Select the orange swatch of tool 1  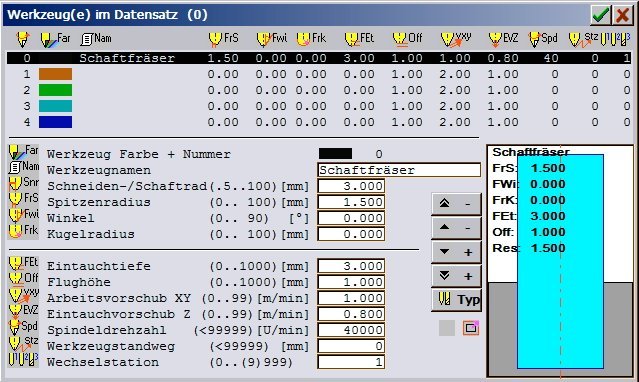pos(55,74)
